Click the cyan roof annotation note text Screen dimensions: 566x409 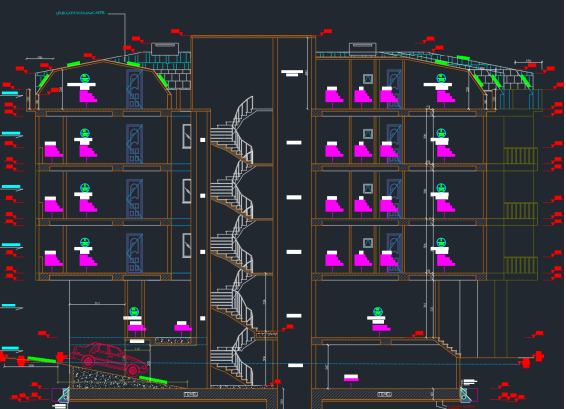click(80, 13)
